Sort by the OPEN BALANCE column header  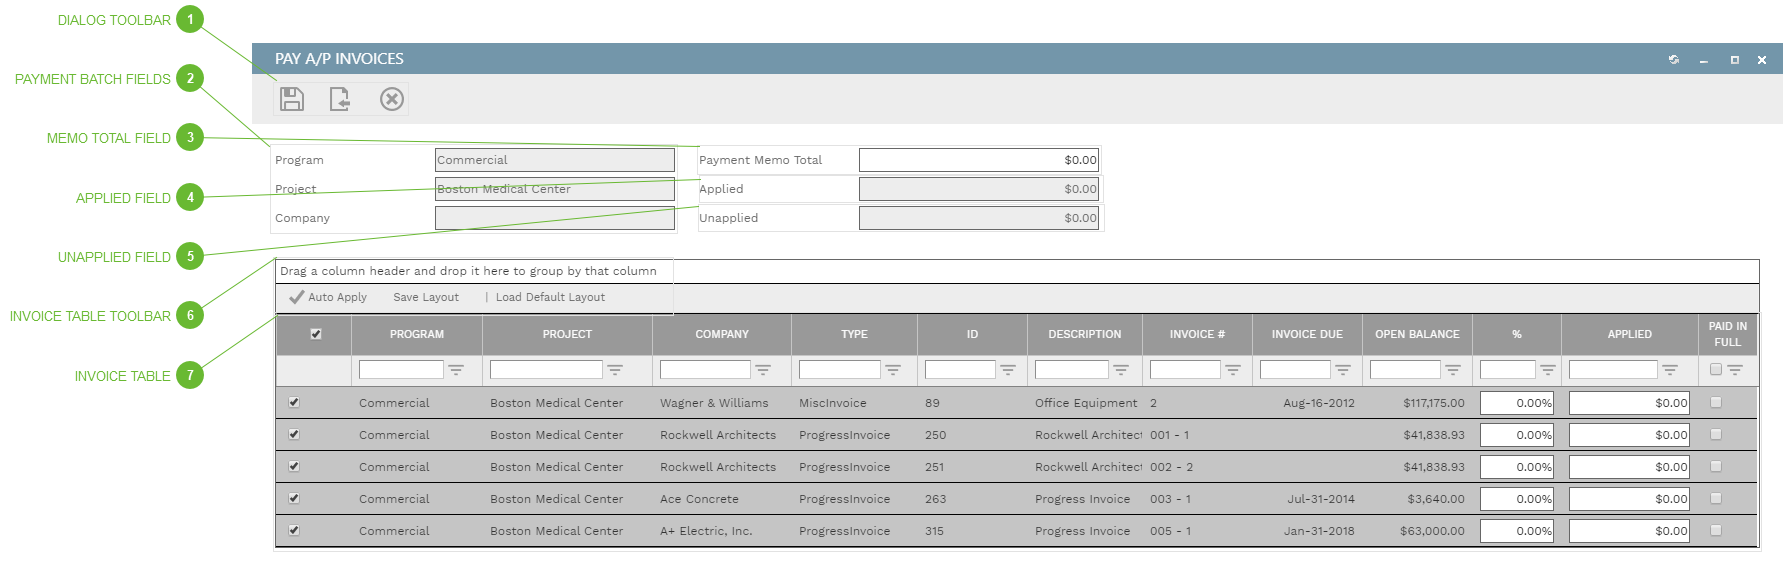point(1417,334)
